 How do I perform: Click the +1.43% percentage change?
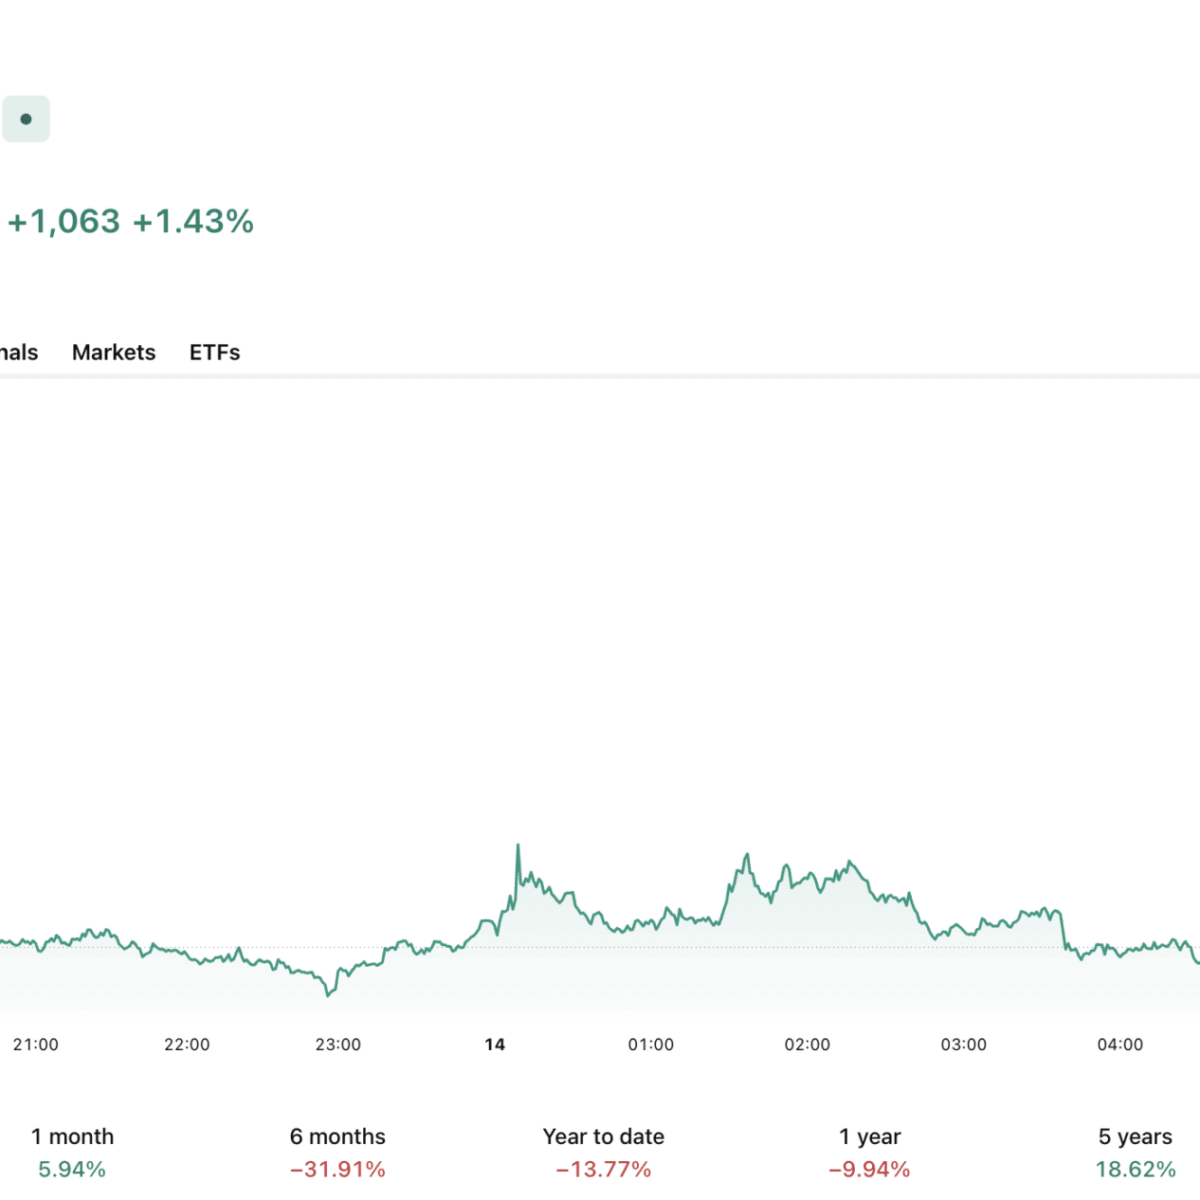pos(193,221)
